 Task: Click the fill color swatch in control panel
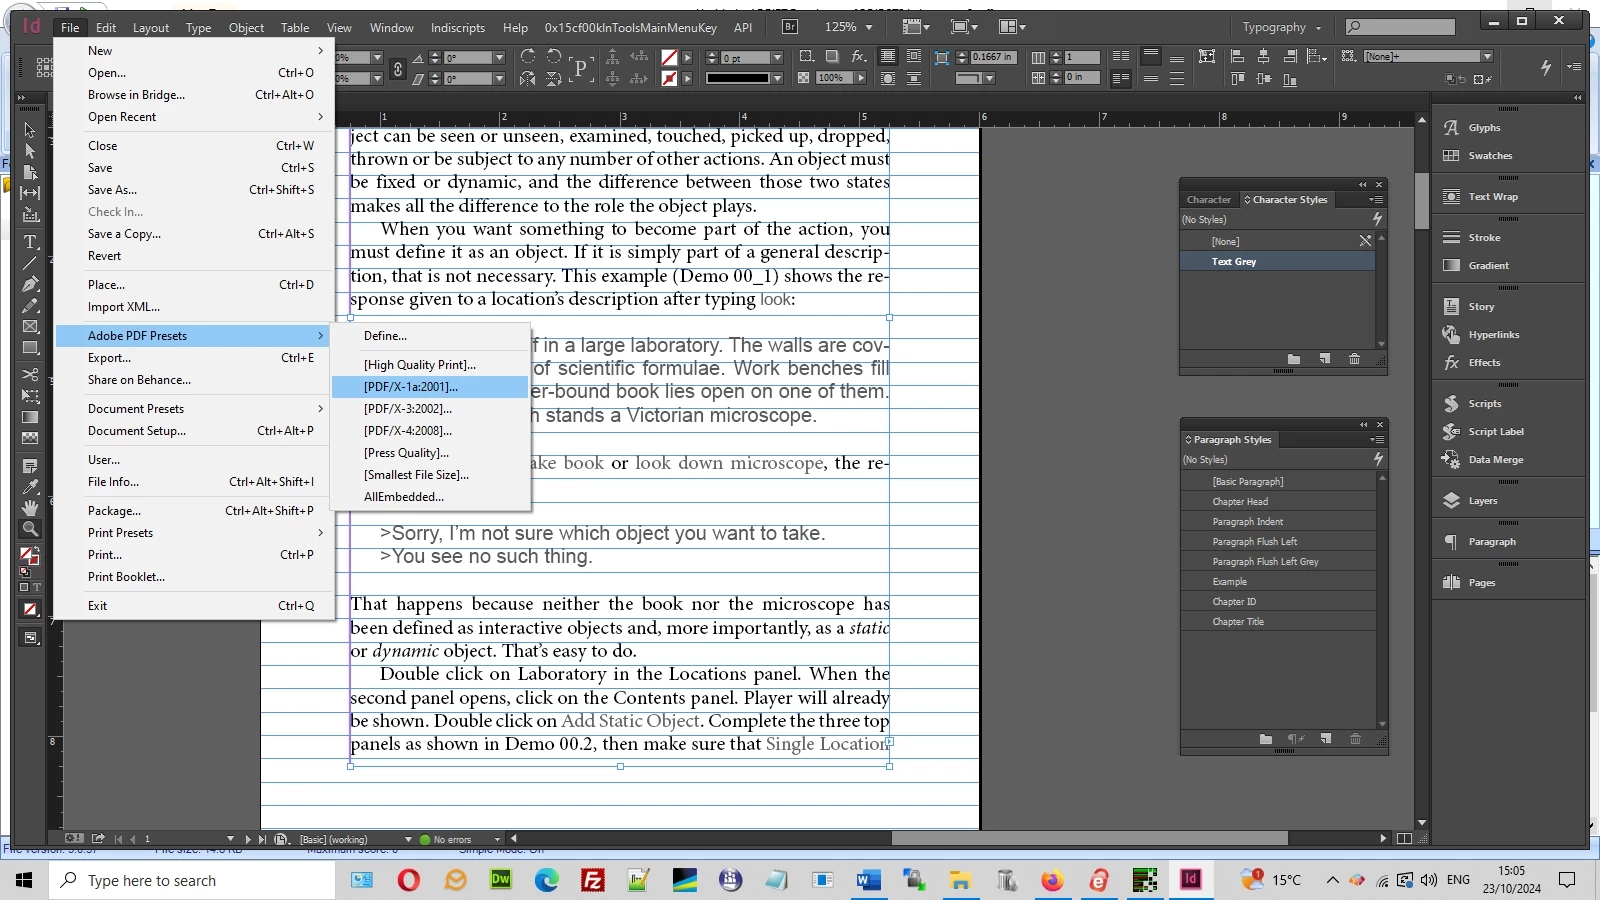click(x=670, y=58)
